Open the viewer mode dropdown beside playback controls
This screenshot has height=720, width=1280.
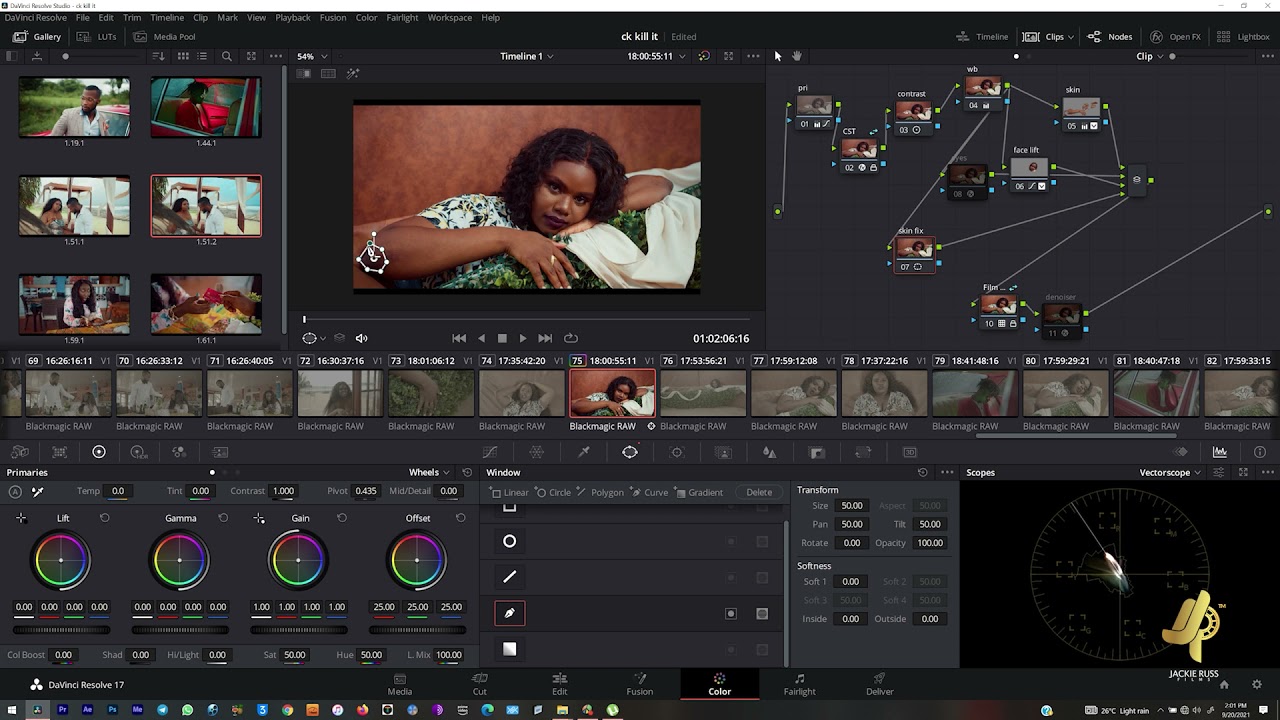[315, 338]
